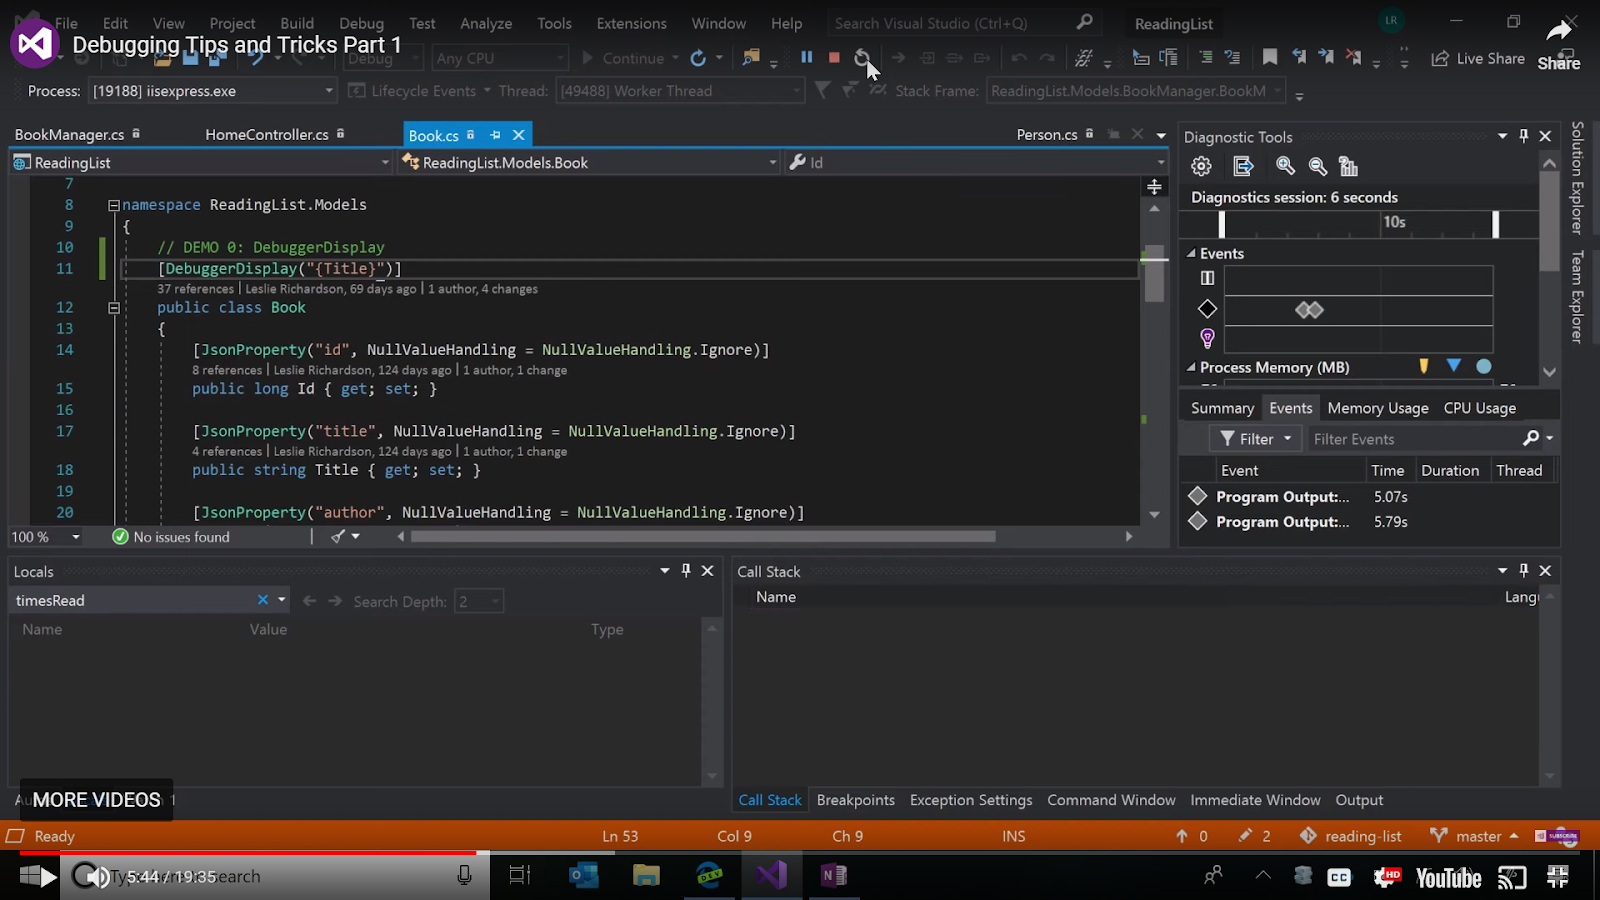Click the timeline left selection handle
The image size is (1600, 900).
pos(1221,224)
